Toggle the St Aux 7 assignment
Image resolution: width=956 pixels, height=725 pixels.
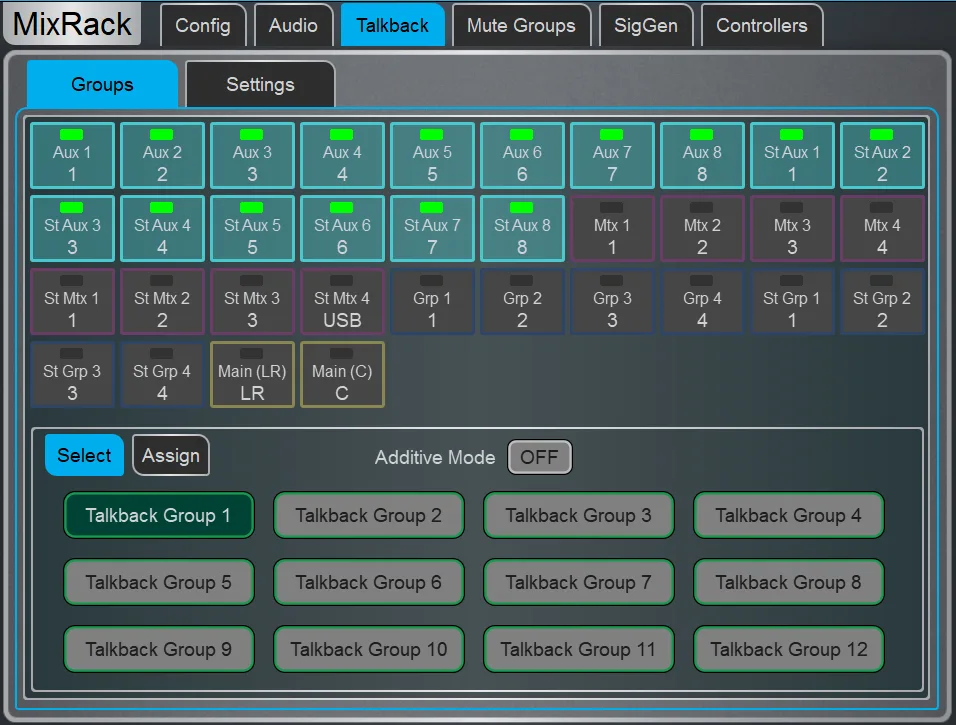point(432,229)
